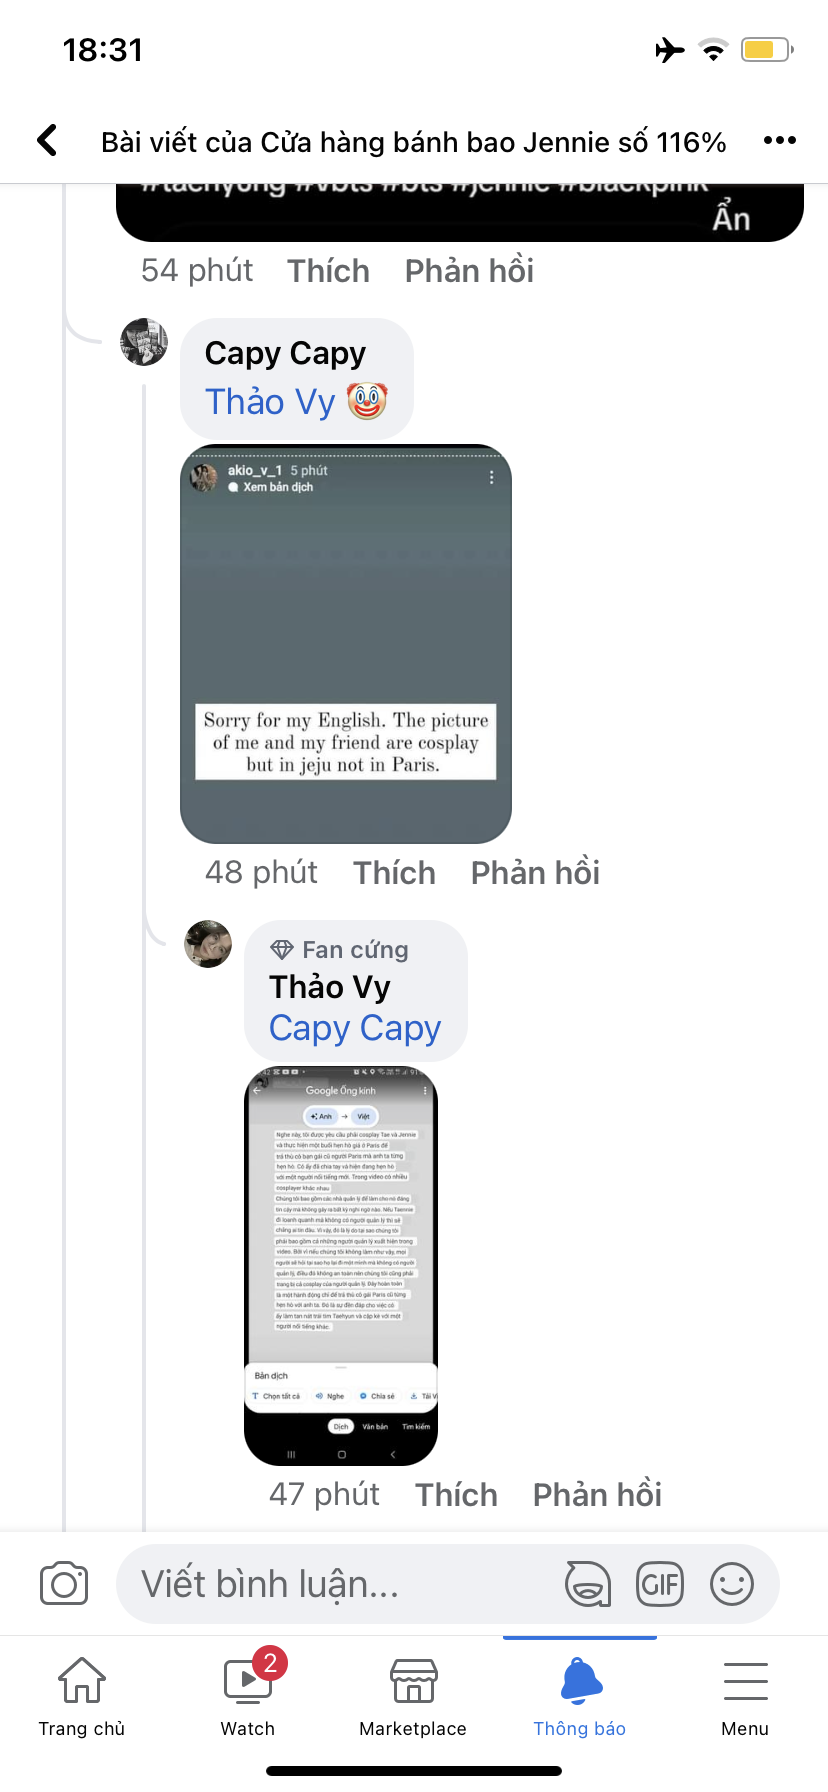Open the akio_v_1 story screenshot image
This screenshot has width=828, height=1792.
coord(346,644)
